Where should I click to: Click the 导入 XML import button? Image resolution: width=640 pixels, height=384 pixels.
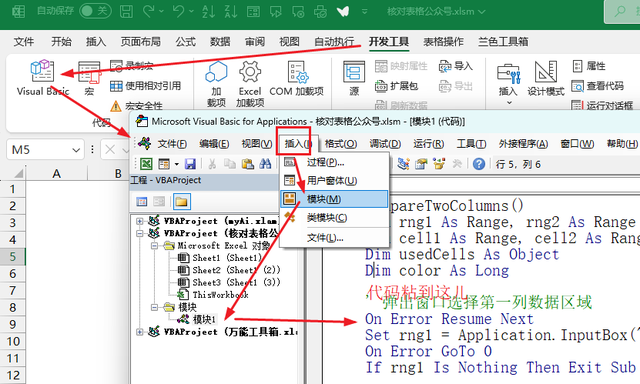pos(456,66)
